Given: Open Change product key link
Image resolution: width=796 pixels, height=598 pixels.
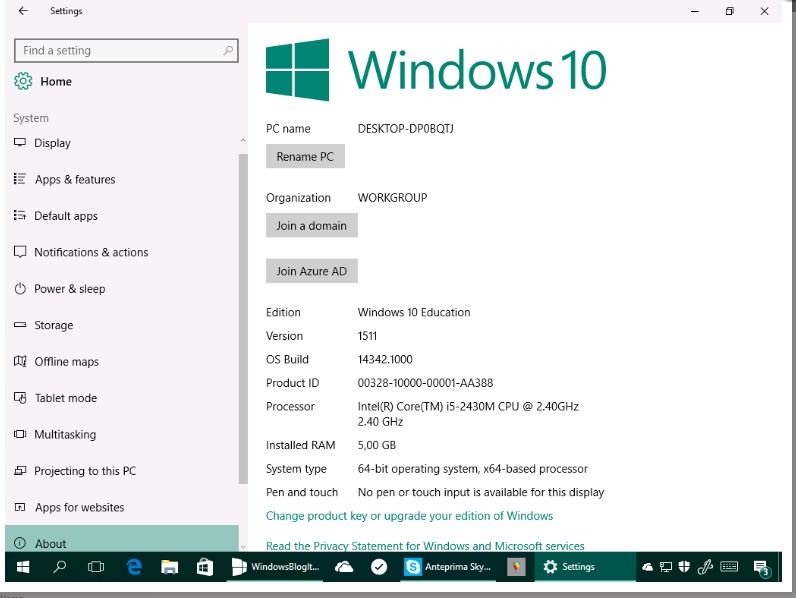Looking at the screenshot, I should [x=409, y=516].
